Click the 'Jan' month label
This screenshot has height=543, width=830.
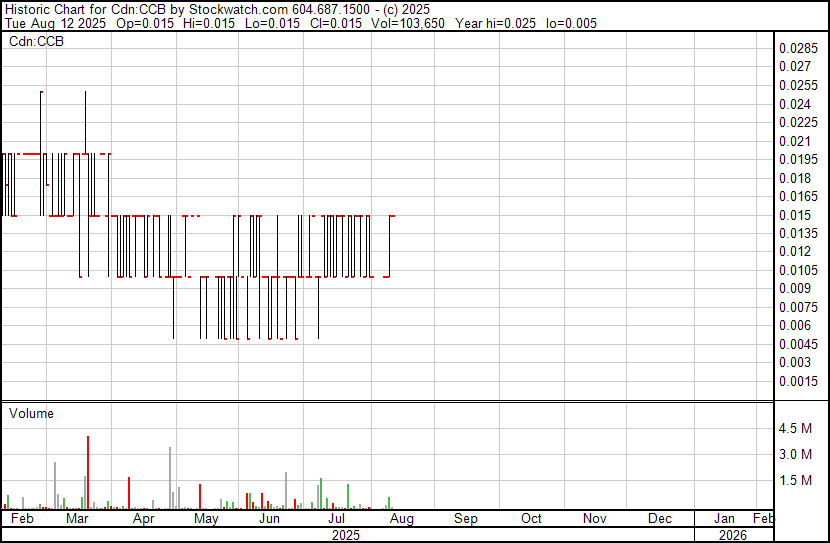point(725,518)
